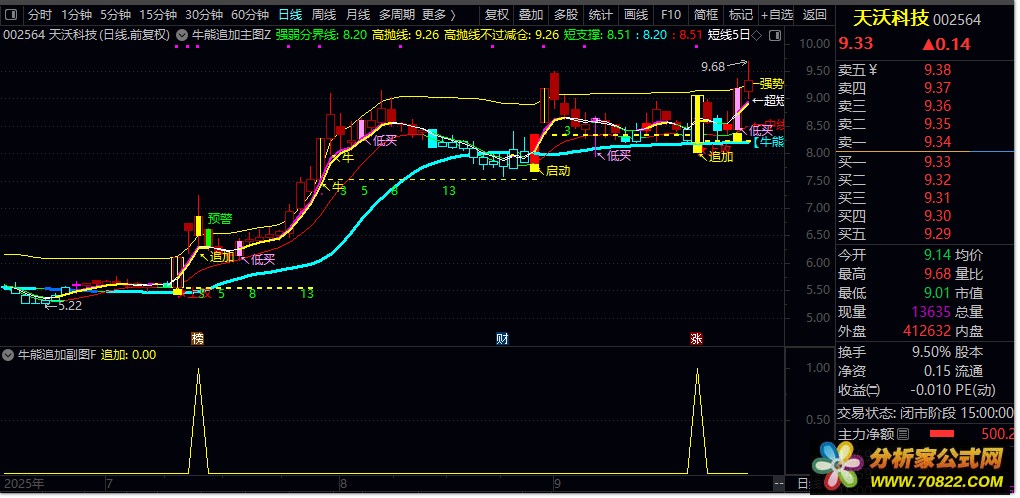This screenshot has height=498, width=1020.
Task: Click the 返回 back button
Action: (815, 15)
